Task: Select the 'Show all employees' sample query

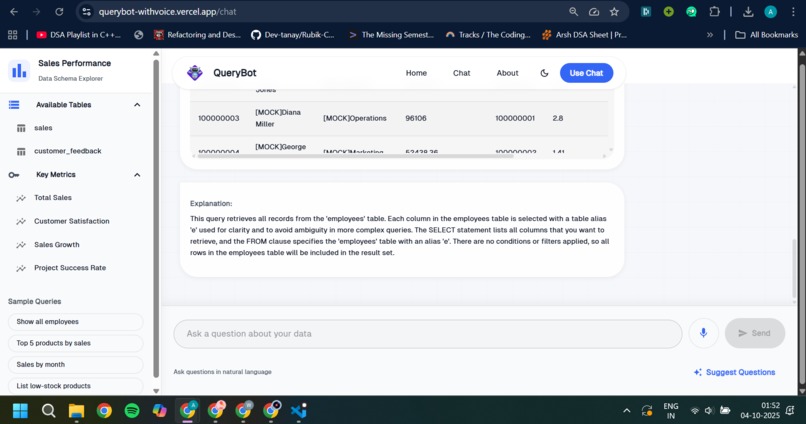Action: pyautogui.click(x=76, y=322)
